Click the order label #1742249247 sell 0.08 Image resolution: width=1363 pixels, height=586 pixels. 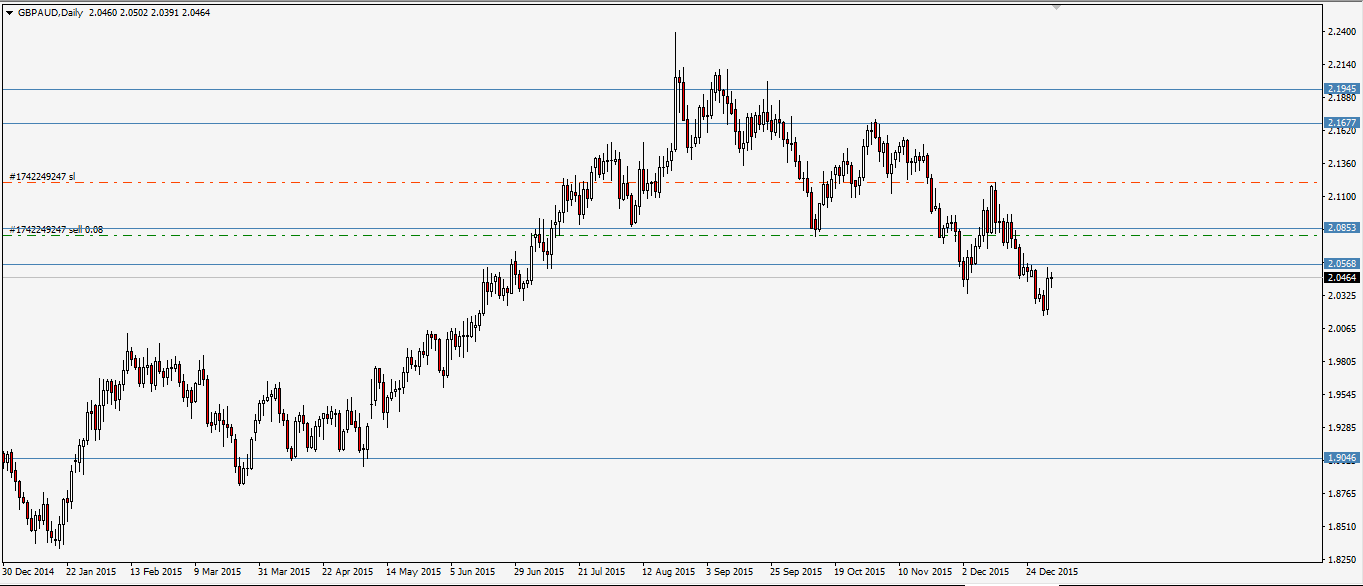pyautogui.click(x=56, y=230)
